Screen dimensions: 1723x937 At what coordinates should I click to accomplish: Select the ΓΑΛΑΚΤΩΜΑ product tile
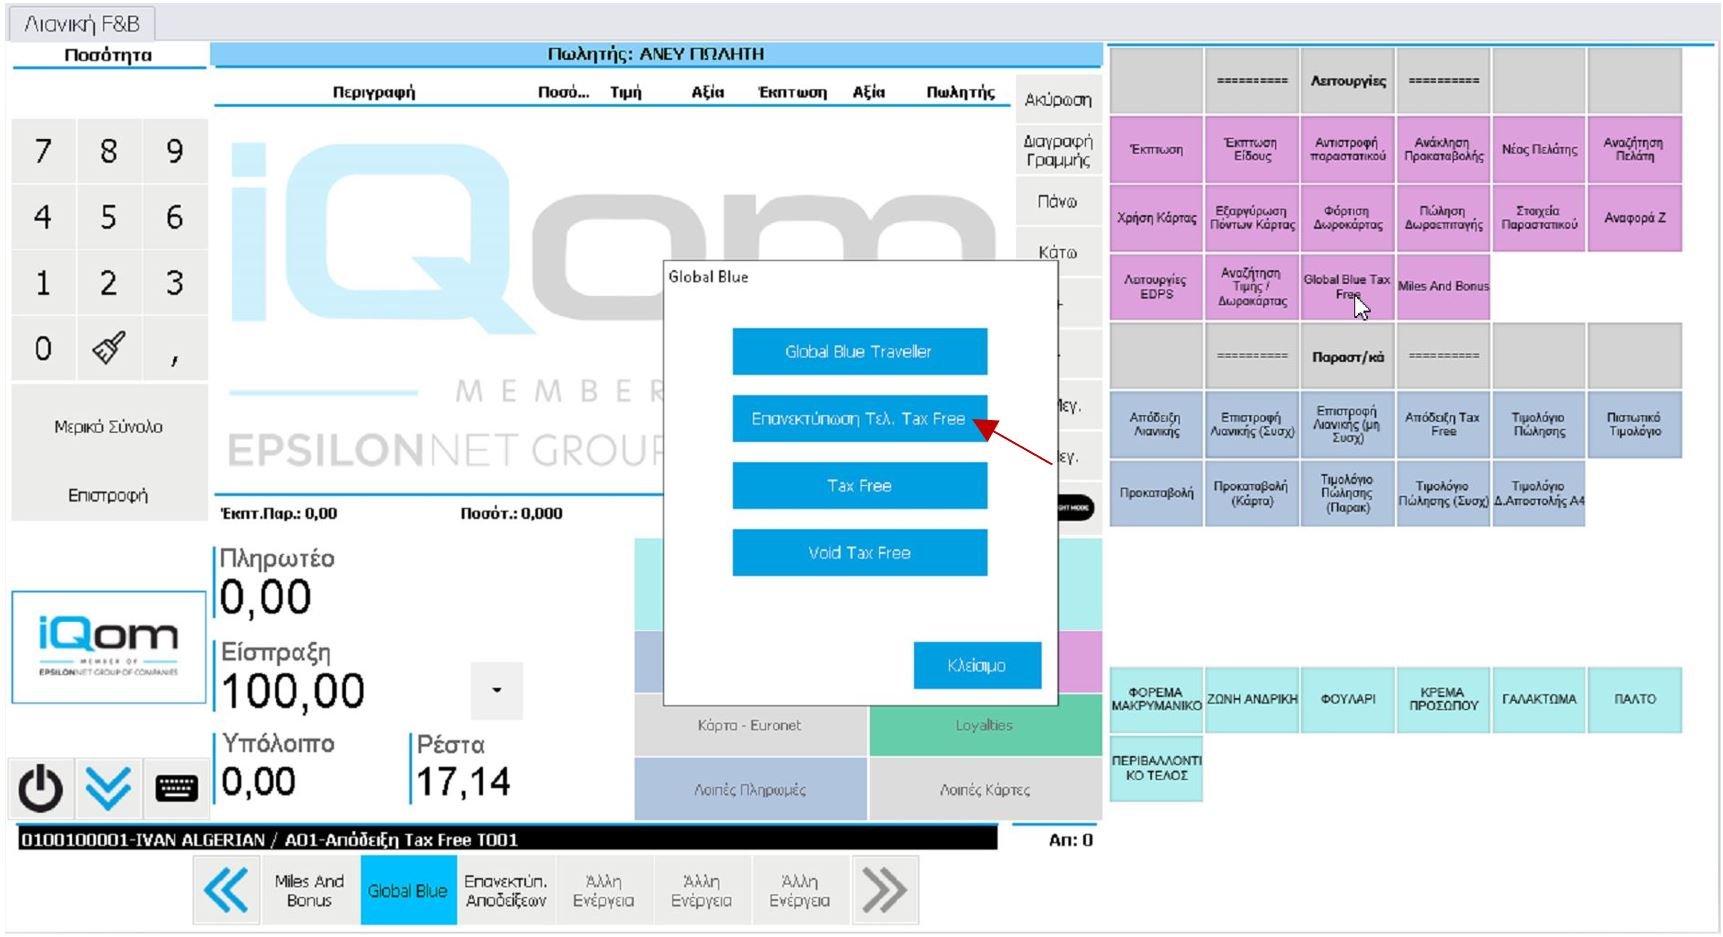[1538, 700]
